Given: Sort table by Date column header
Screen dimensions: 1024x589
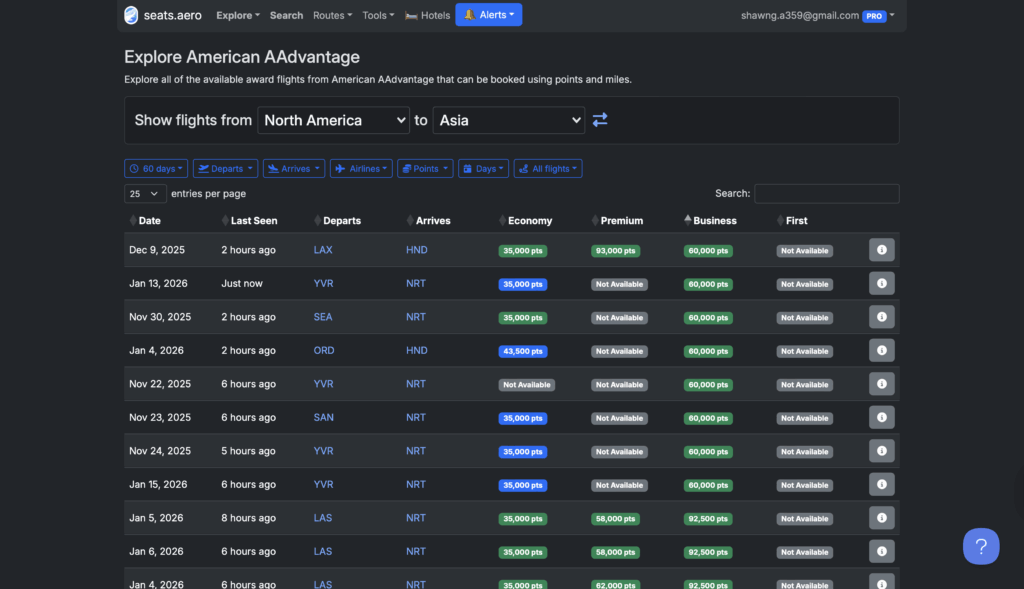Looking at the screenshot, I should coord(149,221).
